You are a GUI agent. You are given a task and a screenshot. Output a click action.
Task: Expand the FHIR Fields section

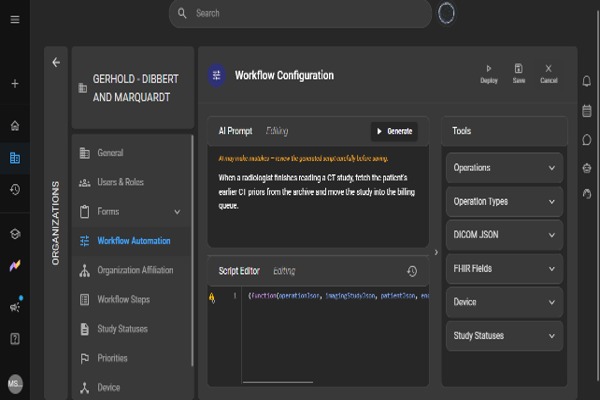point(504,268)
